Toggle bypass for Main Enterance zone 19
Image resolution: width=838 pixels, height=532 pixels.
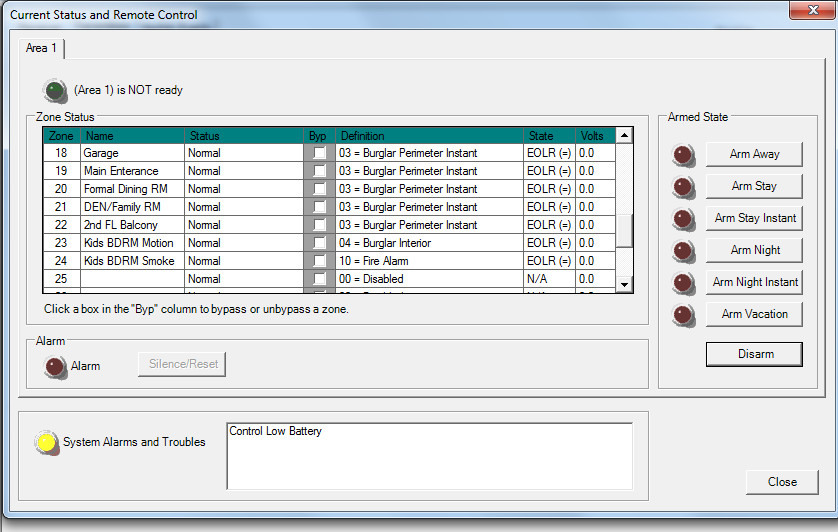tap(319, 171)
